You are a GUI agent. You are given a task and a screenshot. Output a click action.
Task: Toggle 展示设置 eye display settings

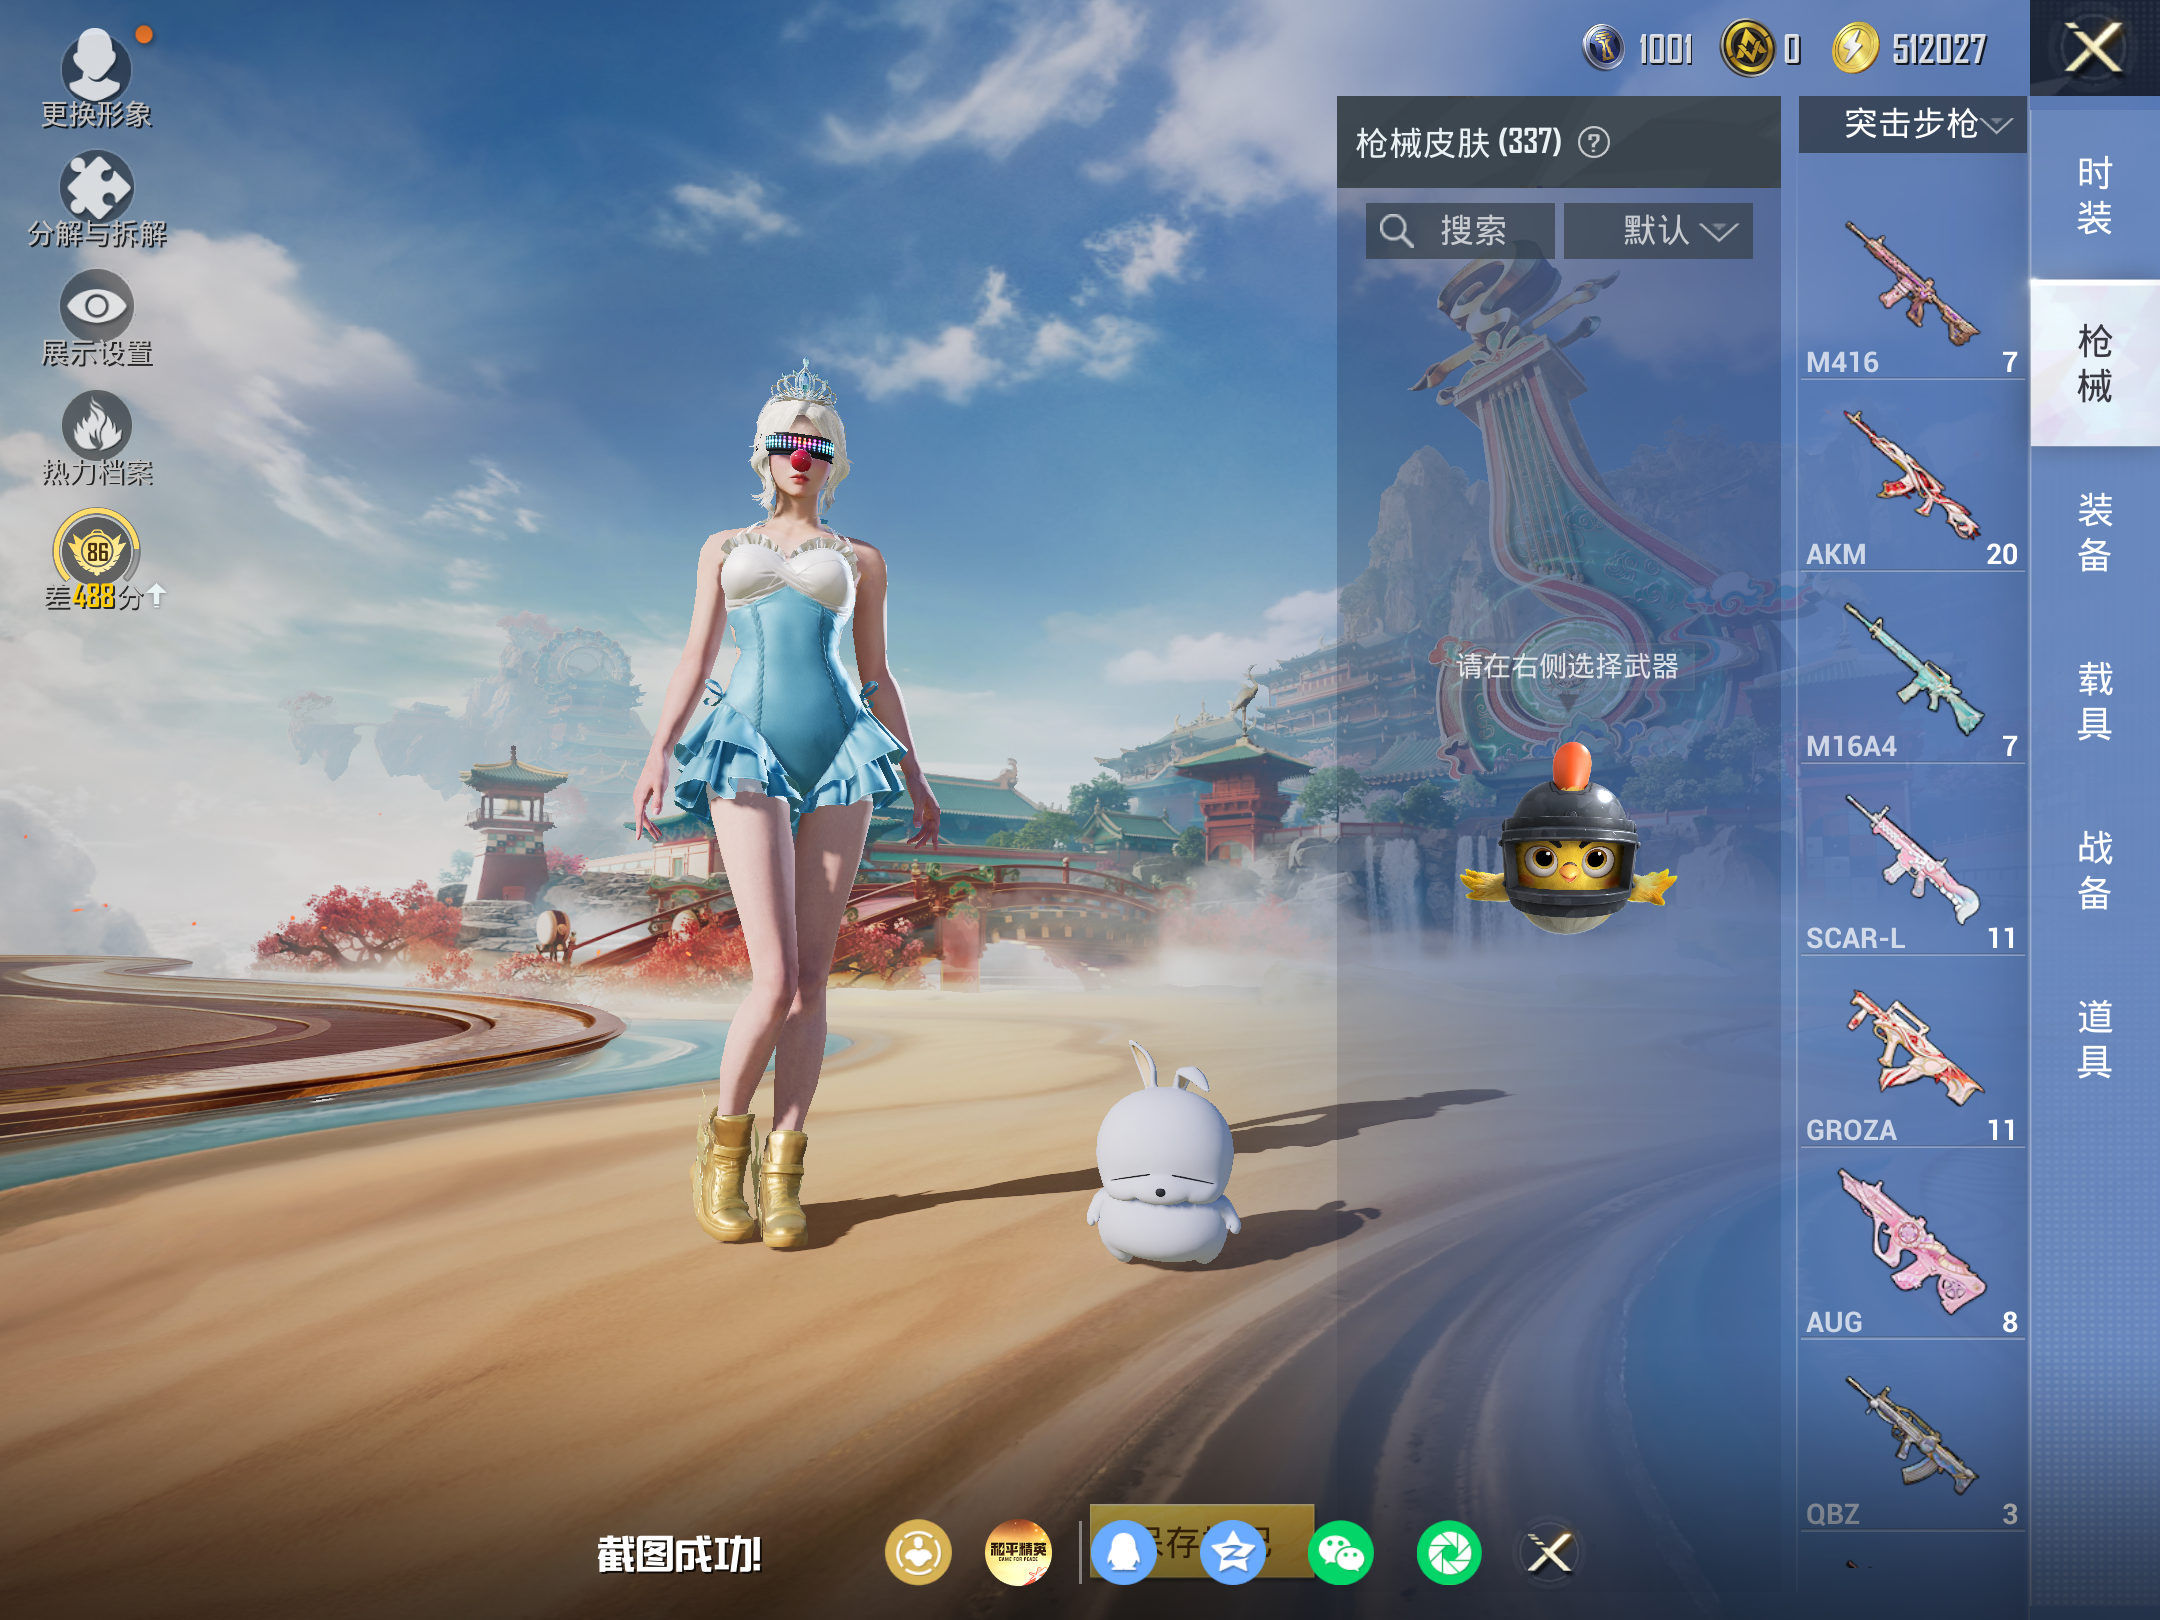(x=96, y=306)
